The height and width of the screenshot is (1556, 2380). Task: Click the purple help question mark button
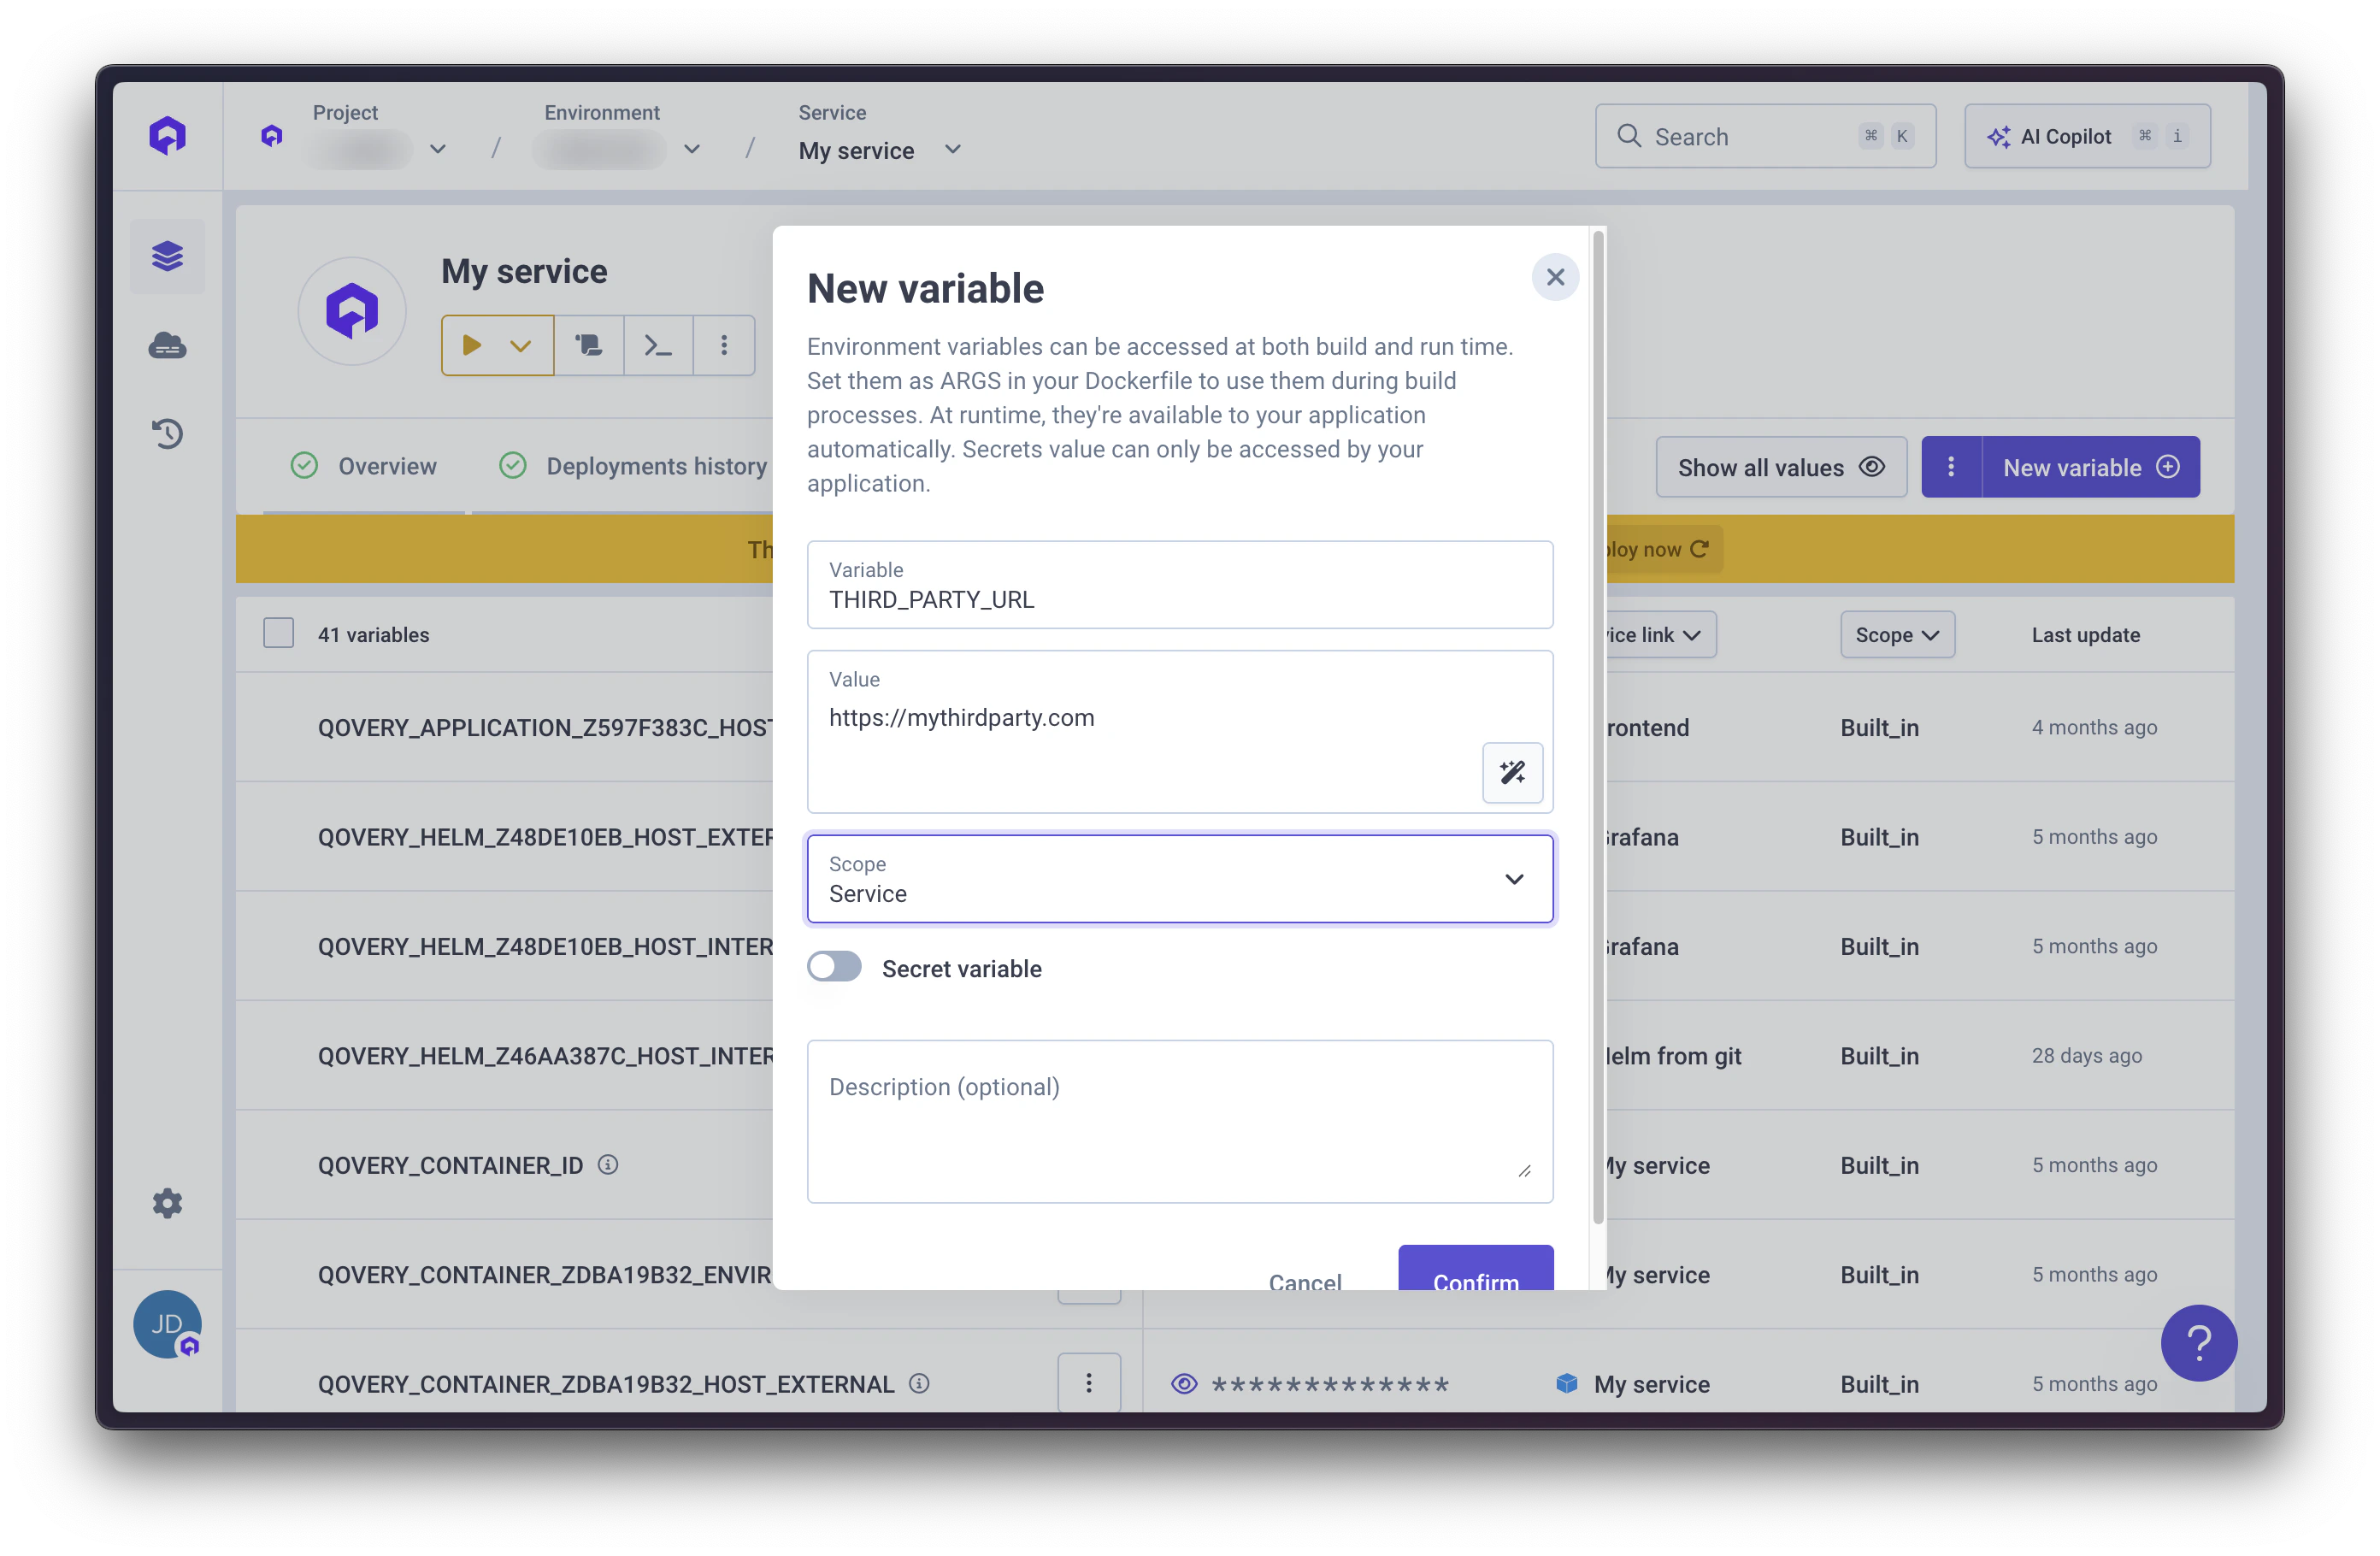point(2197,1343)
